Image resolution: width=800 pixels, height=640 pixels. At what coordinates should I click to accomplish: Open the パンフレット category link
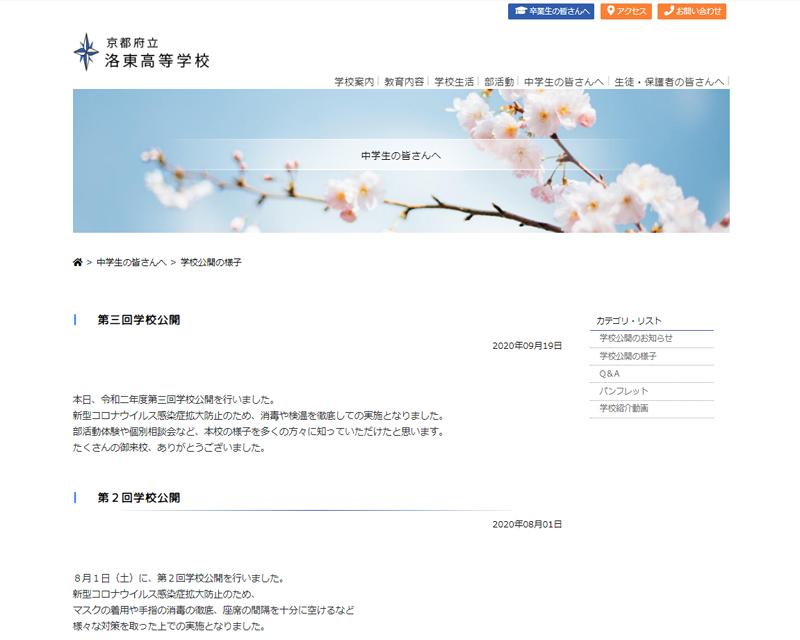[624, 391]
